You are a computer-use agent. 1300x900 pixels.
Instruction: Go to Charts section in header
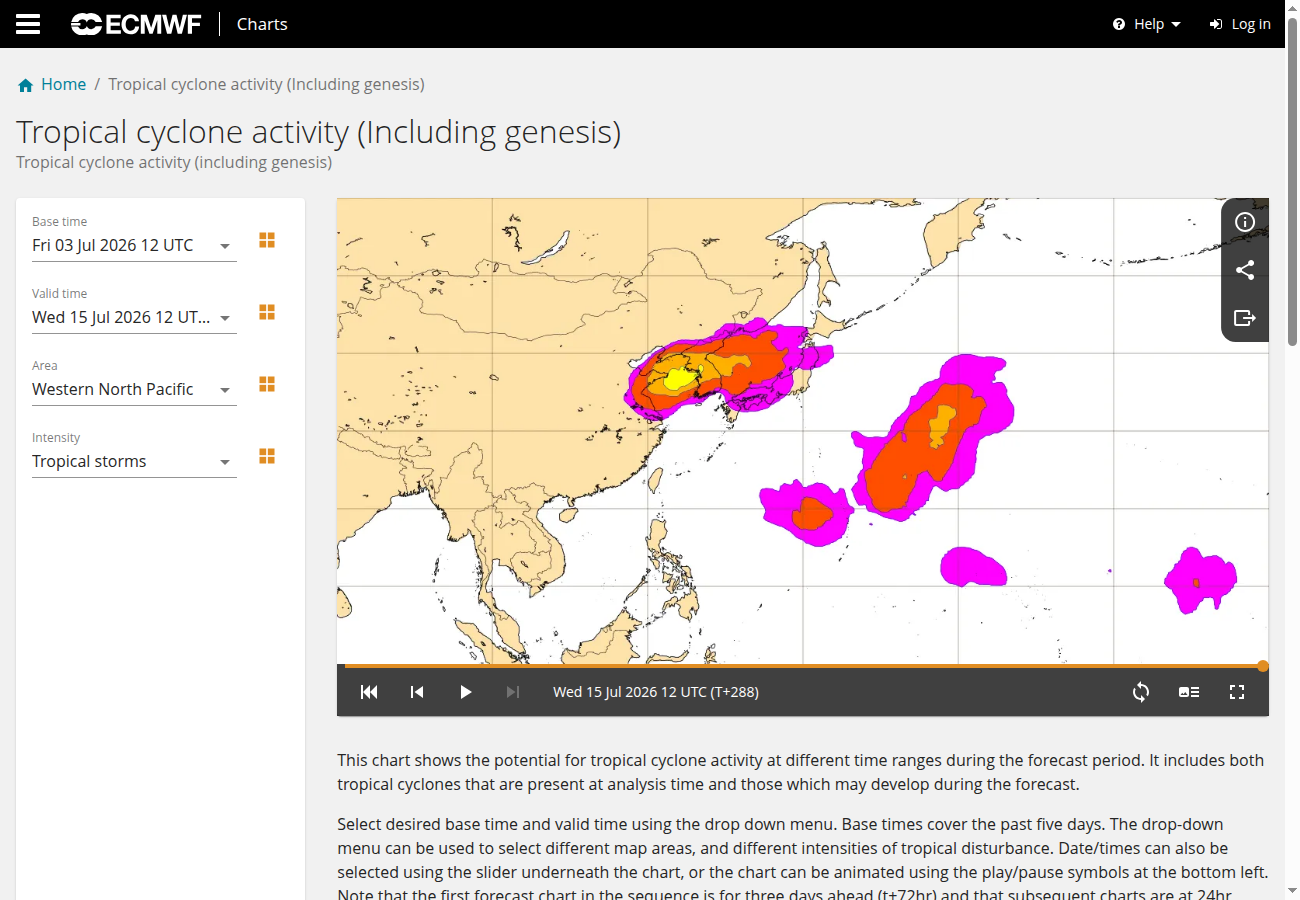[262, 24]
